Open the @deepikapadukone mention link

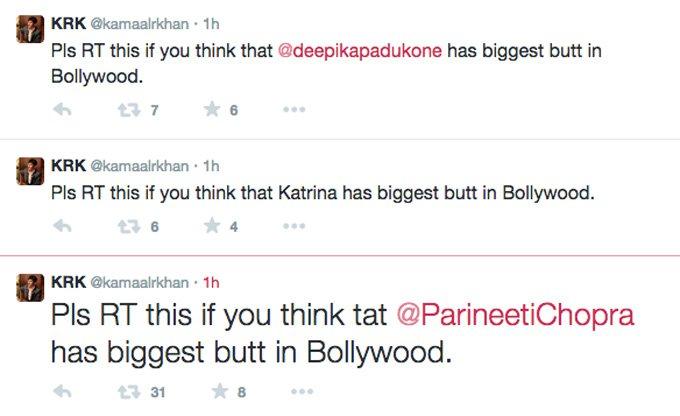(360, 51)
